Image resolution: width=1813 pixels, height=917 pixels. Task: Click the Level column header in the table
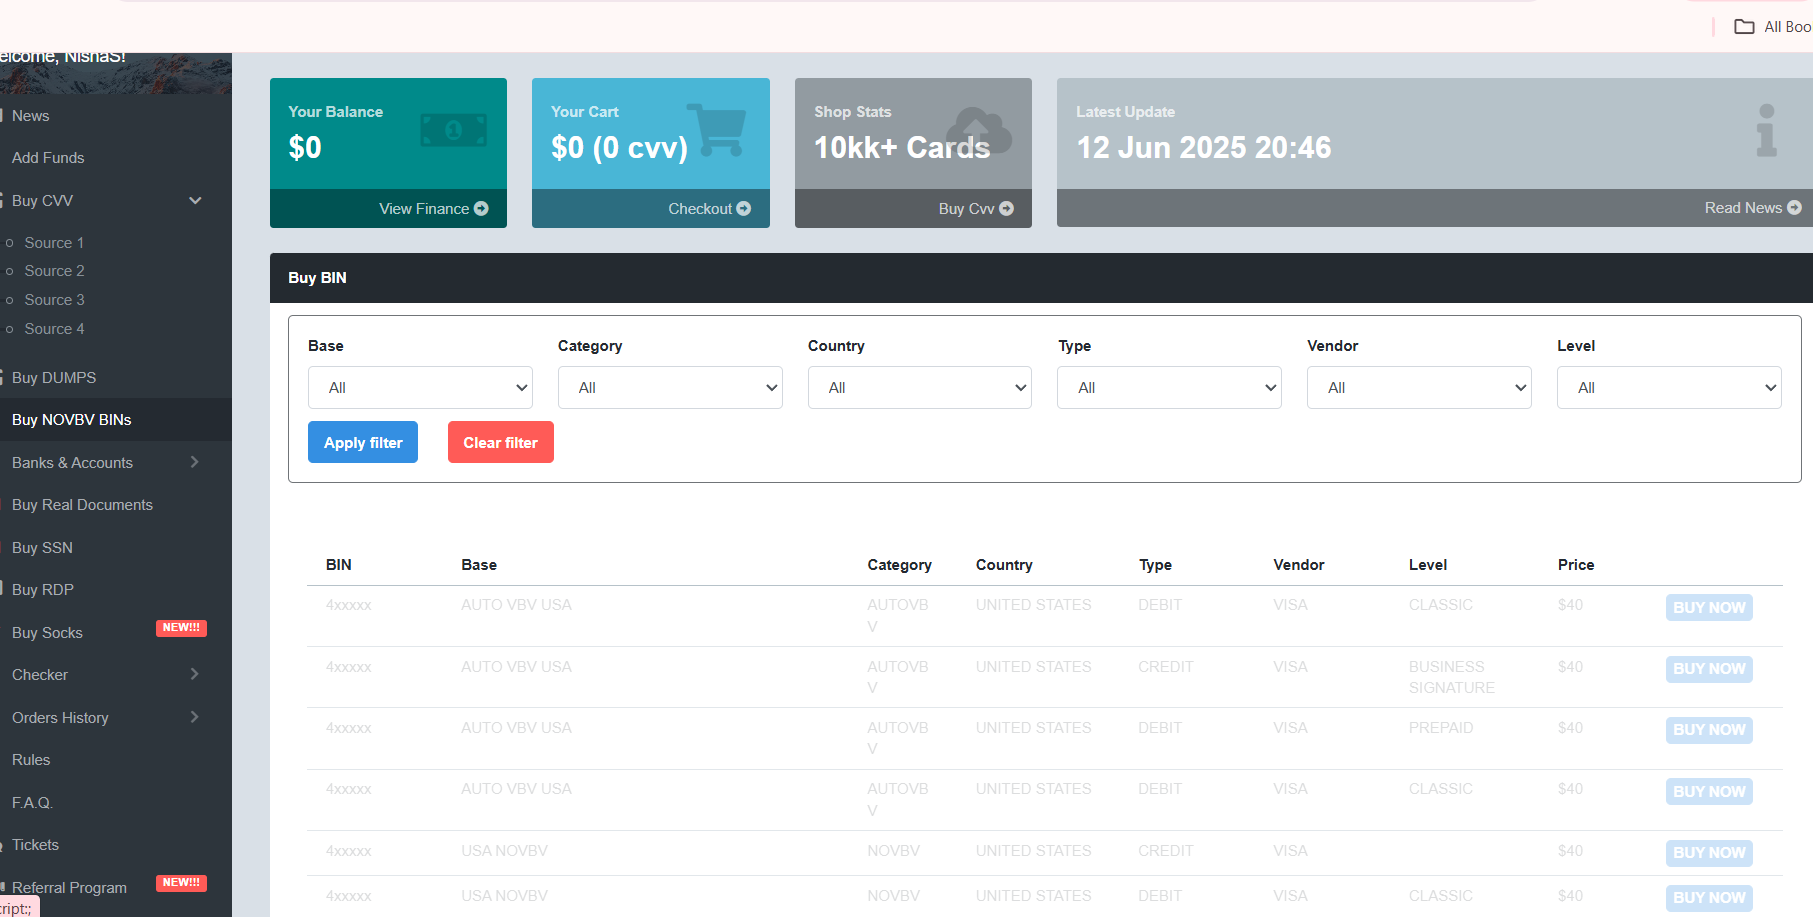pyautogui.click(x=1428, y=565)
